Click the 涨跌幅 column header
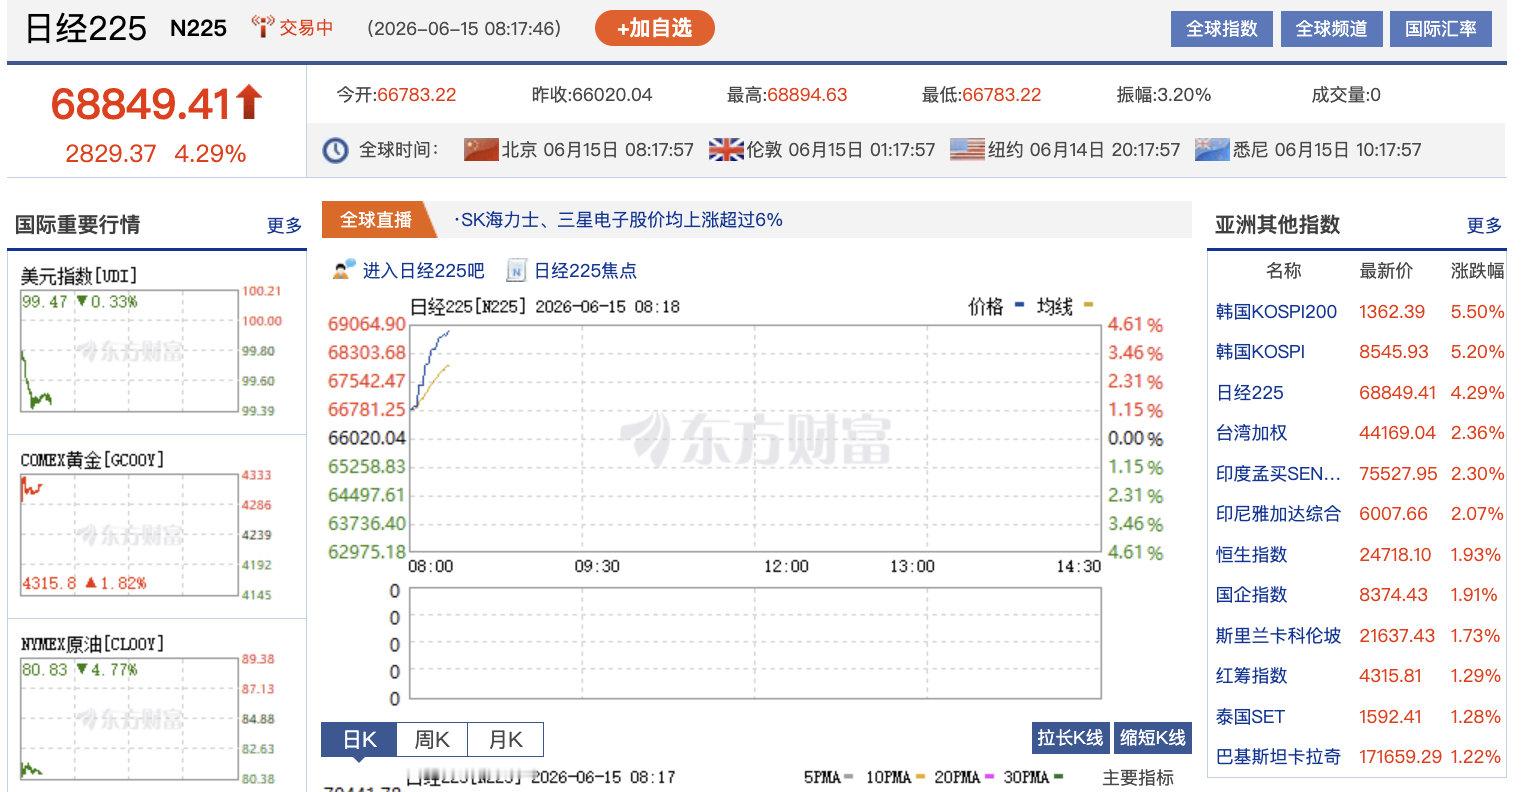Screen dimensions: 1522x792 (1477, 270)
